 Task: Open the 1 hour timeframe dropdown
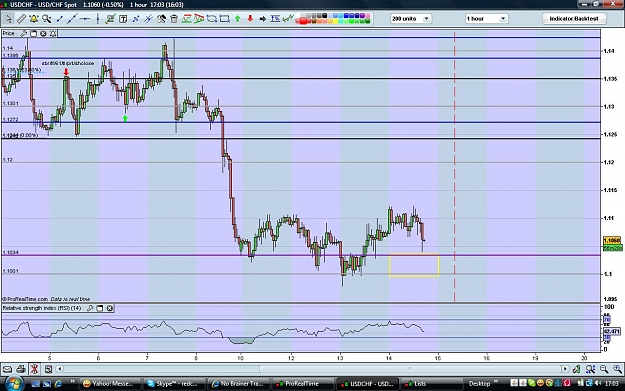486,18
